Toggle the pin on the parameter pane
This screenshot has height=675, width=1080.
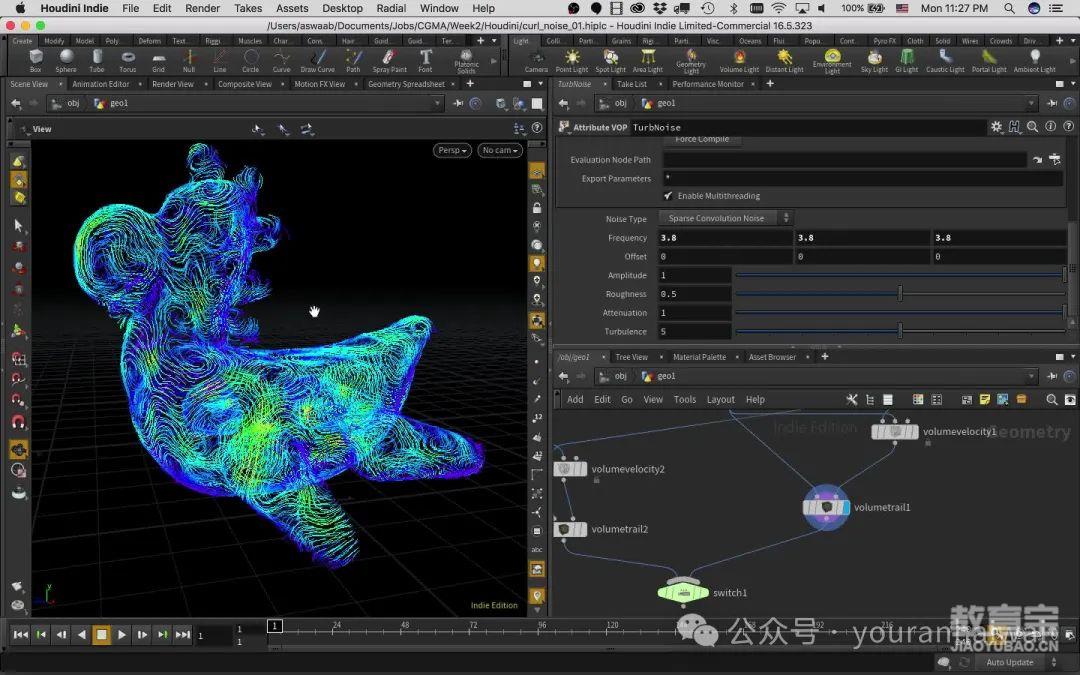point(1052,103)
